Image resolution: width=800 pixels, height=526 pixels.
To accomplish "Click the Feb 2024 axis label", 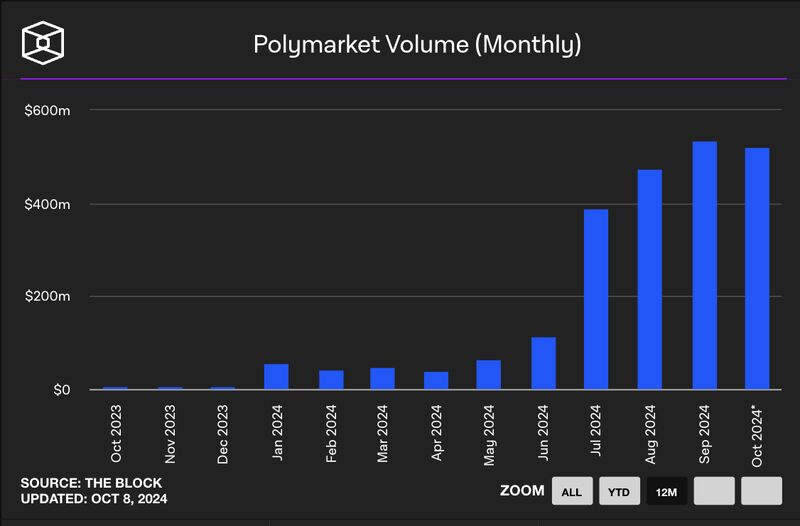I will [x=332, y=434].
